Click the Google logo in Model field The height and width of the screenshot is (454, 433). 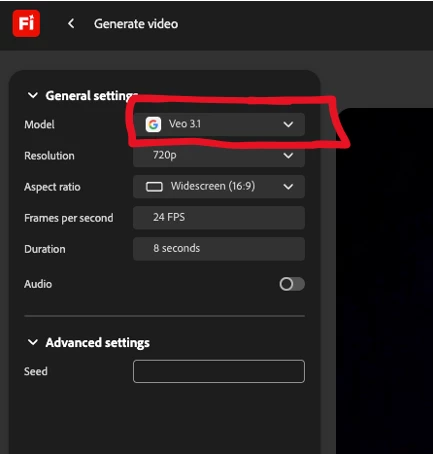click(x=153, y=125)
